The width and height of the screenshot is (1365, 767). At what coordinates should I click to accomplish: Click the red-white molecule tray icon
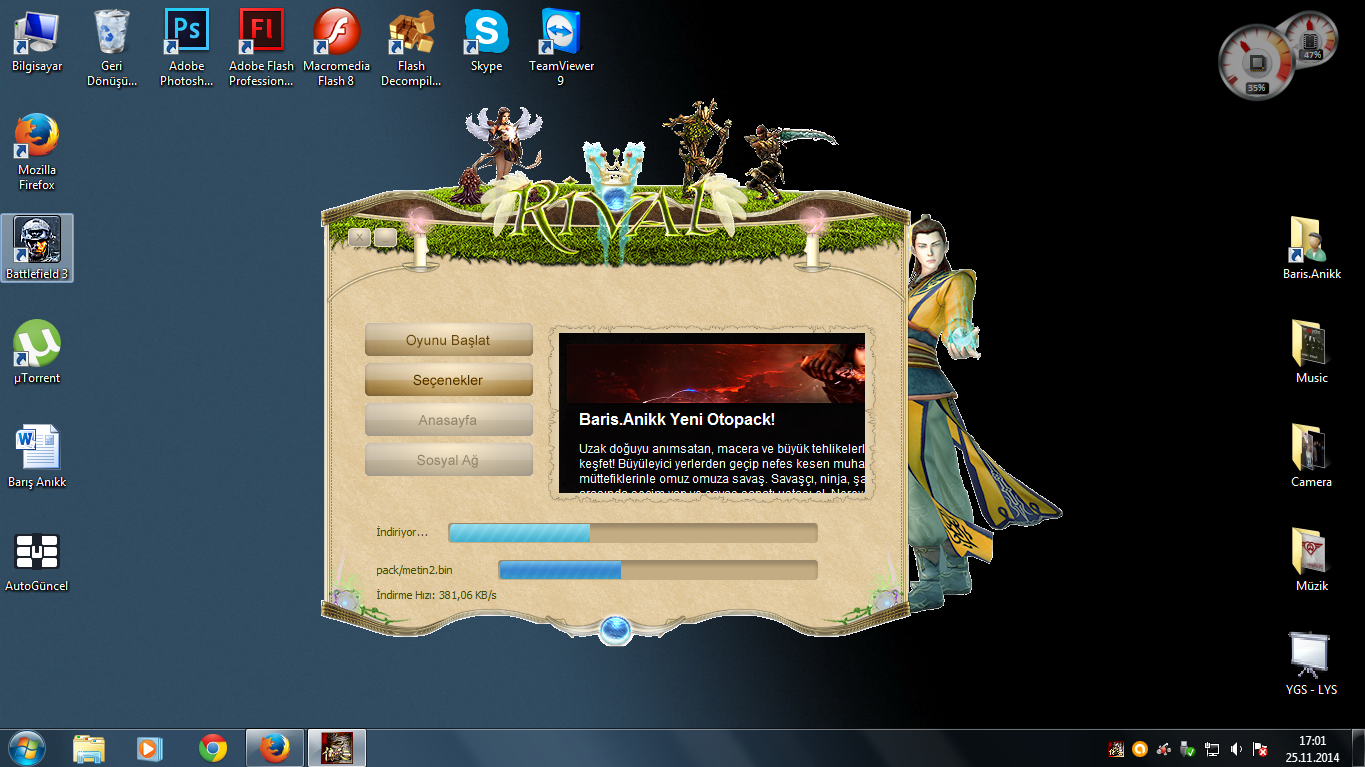coord(1164,749)
